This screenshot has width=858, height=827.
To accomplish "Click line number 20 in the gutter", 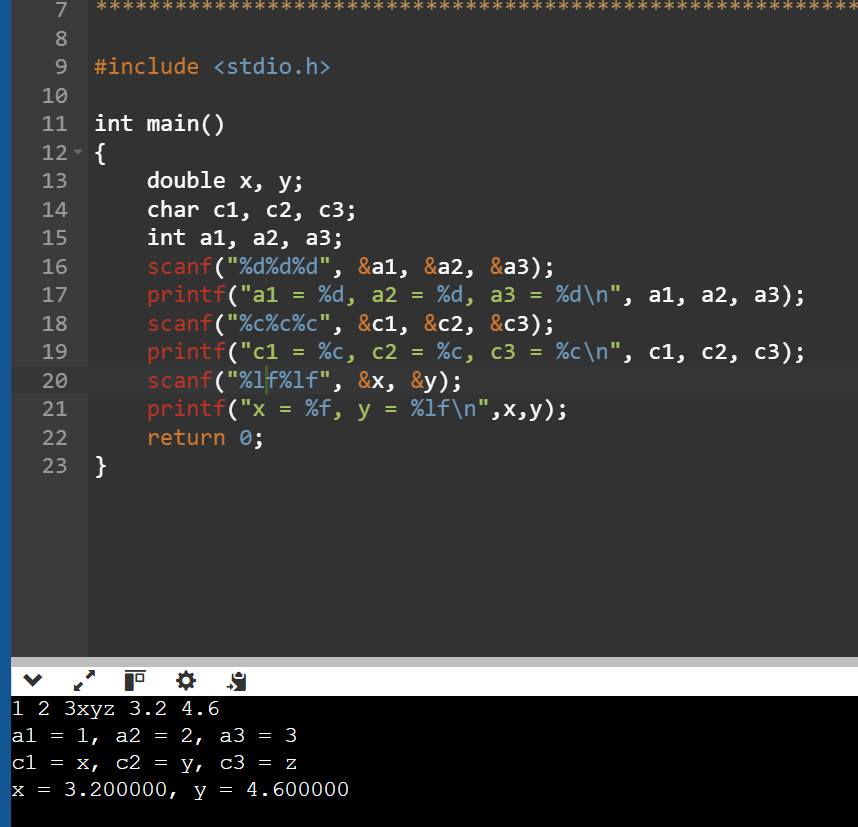I will tap(55, 381).
